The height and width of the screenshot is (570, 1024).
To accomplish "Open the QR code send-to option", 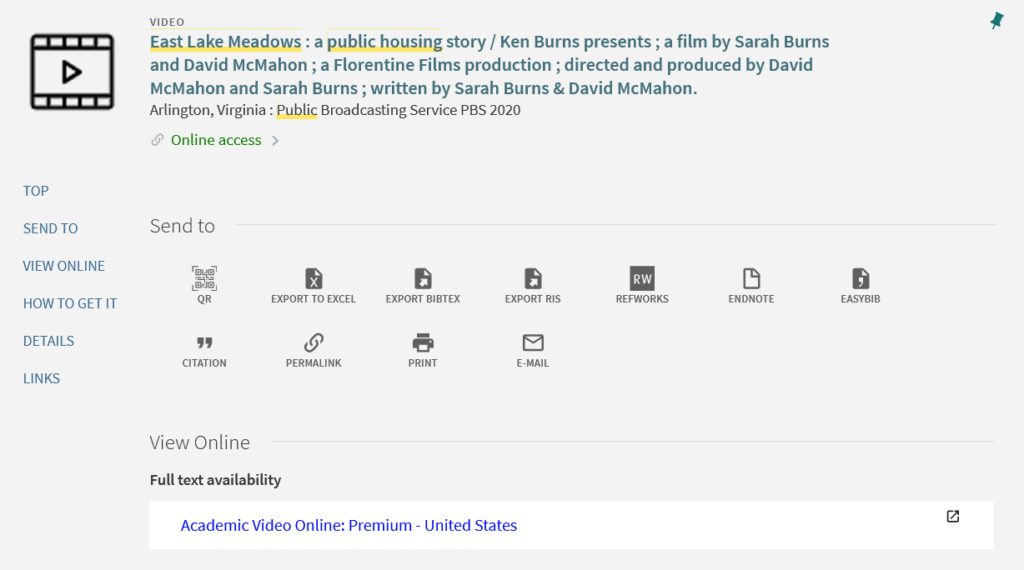I will coord(204,285).
